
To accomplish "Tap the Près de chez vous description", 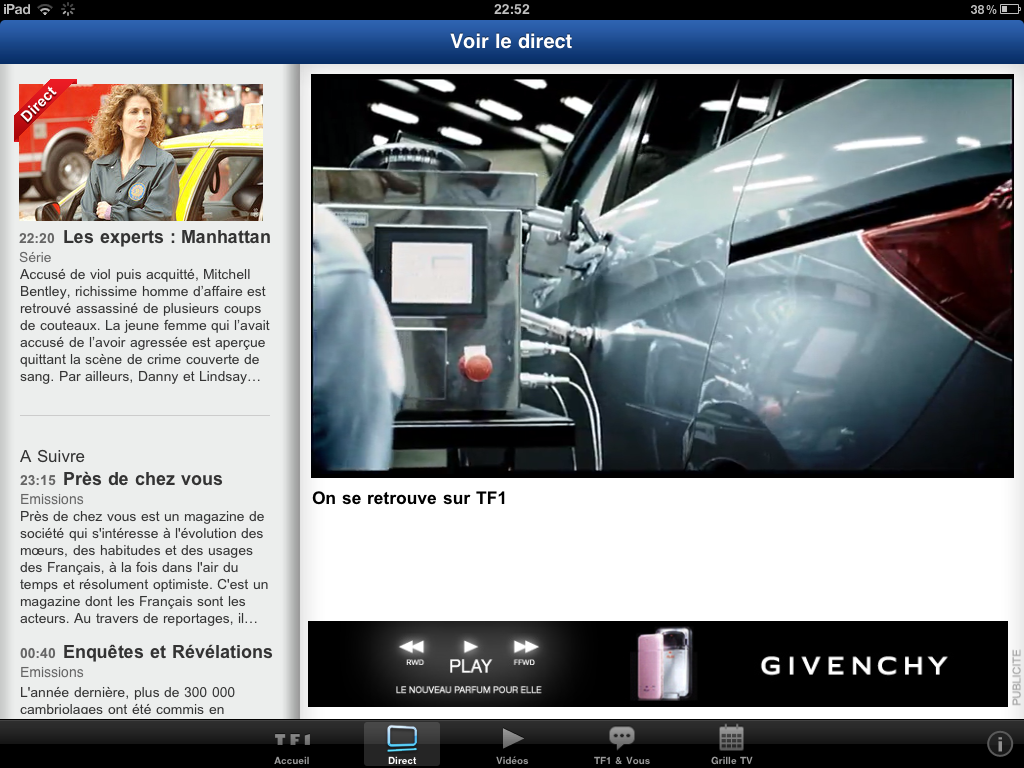I will click(x=144, y=568).
